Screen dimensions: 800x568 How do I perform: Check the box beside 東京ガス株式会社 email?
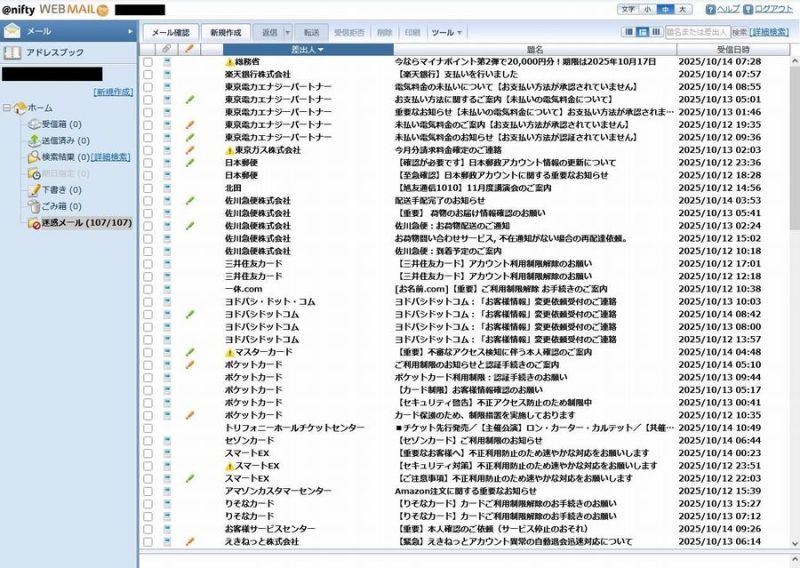point(148,150)
